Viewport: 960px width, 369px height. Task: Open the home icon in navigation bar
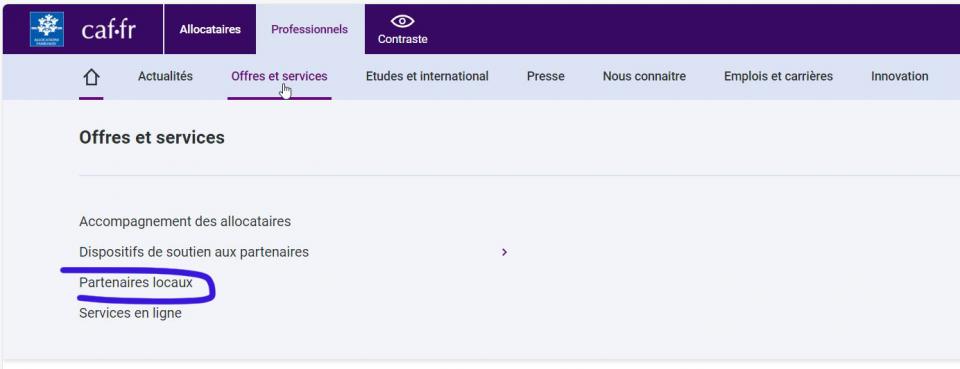pos(91,77)
